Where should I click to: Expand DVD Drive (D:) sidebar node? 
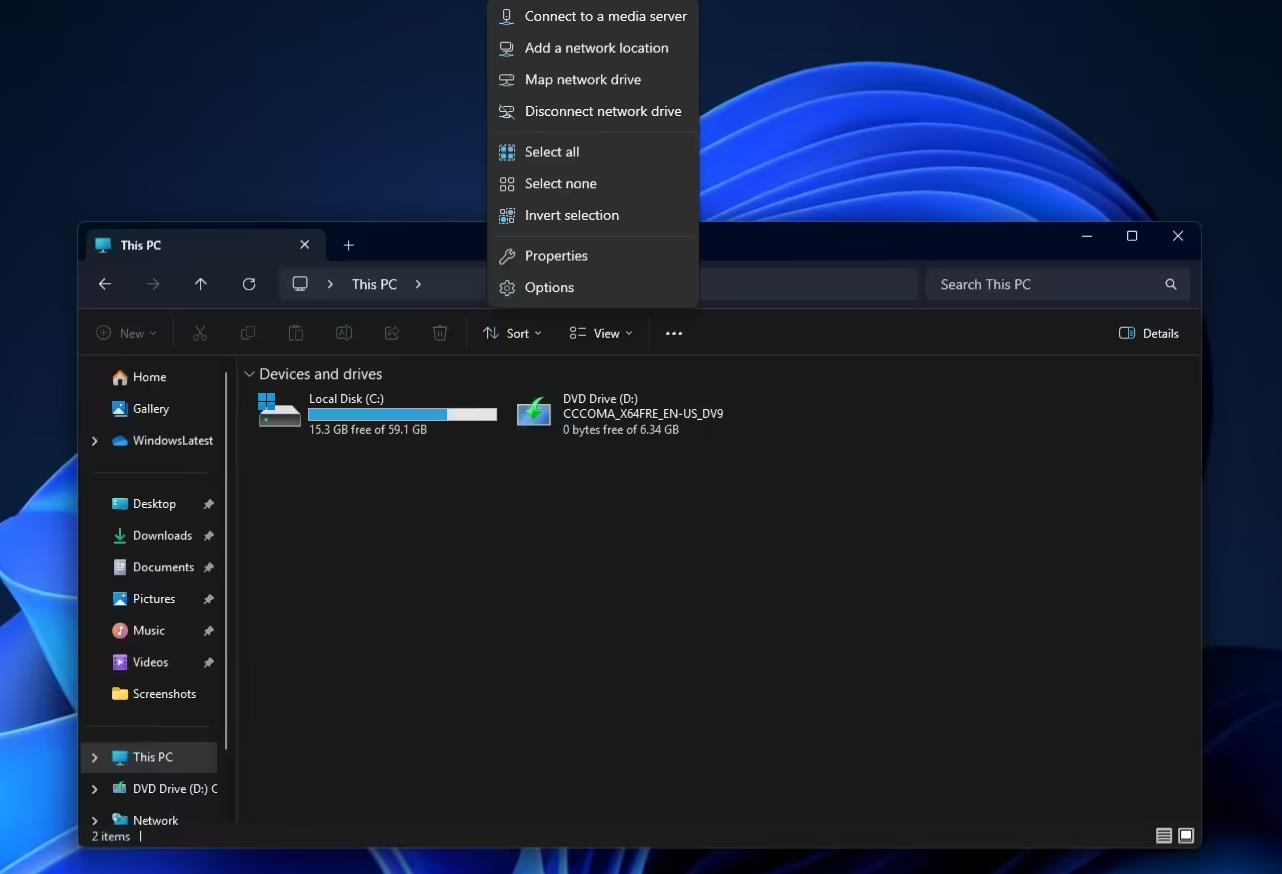95,789
